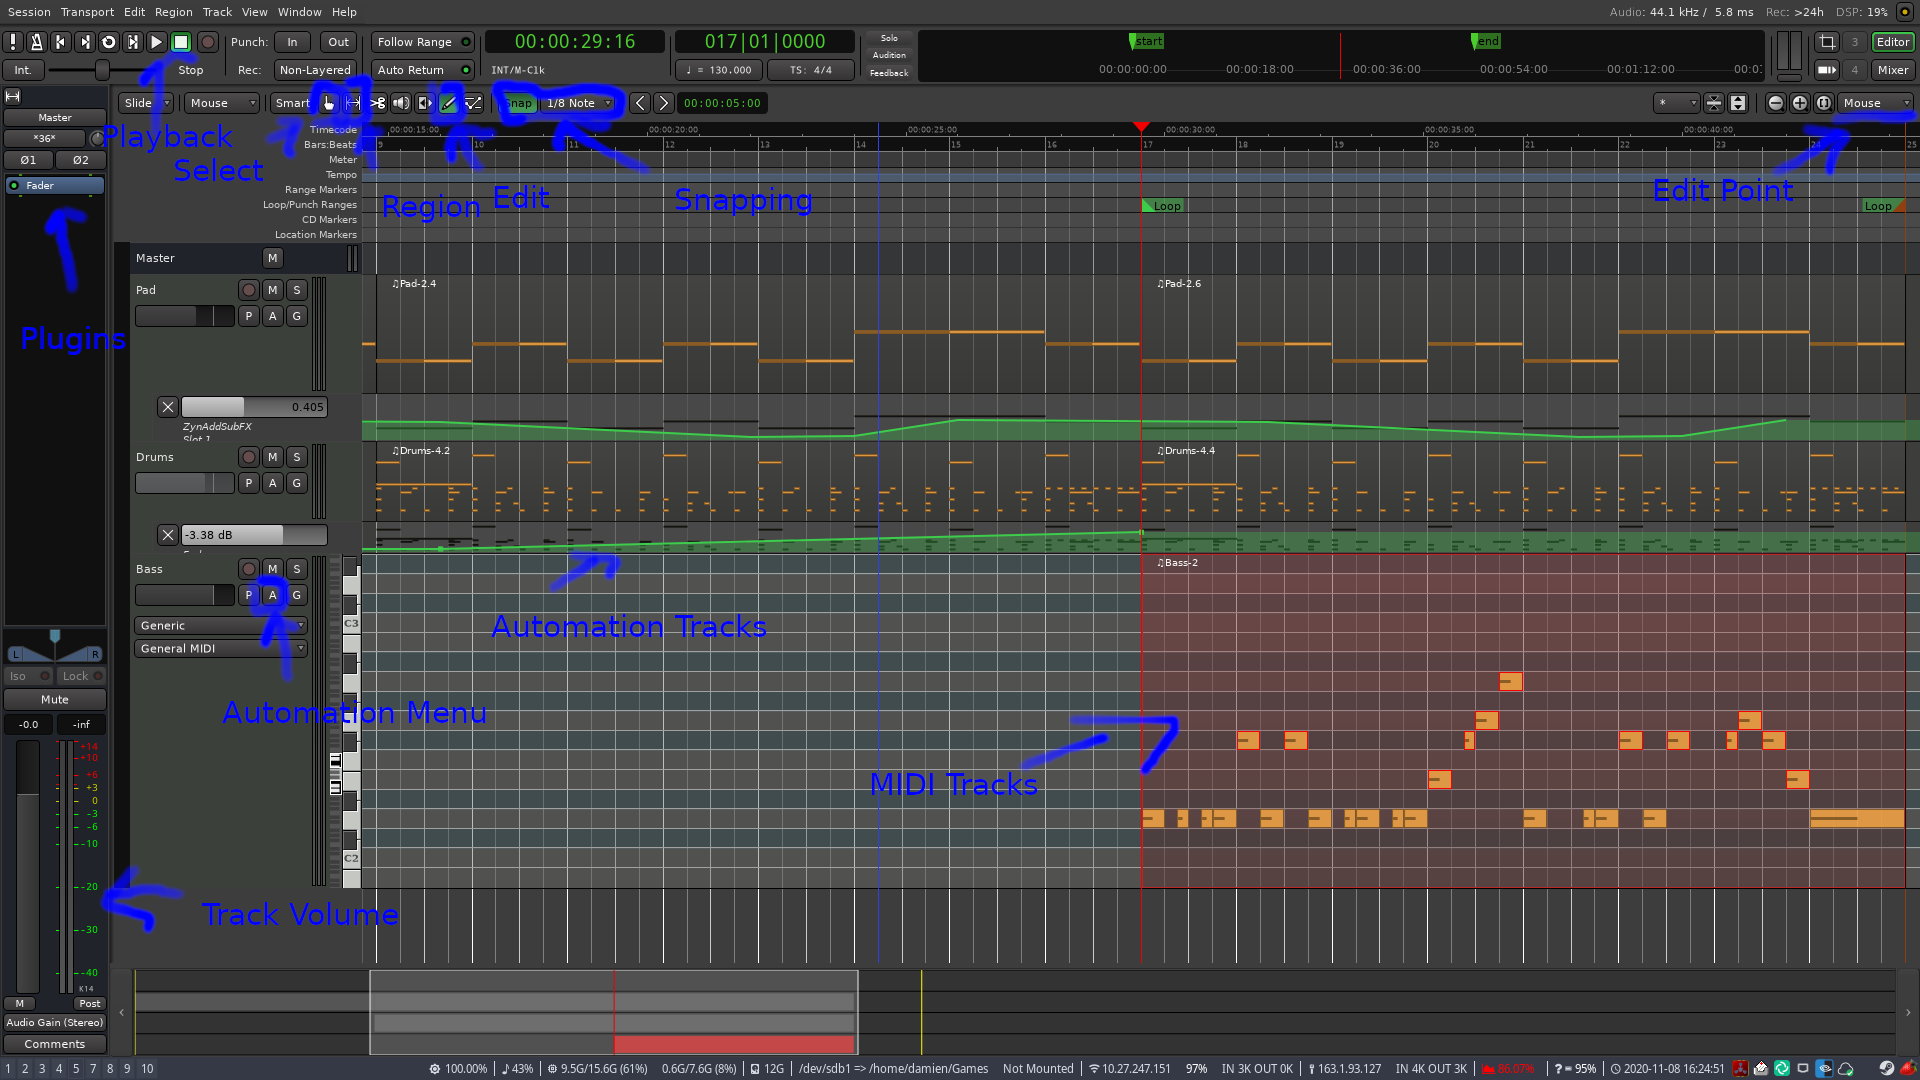Open the Region menu
1920x1080 pixels.
(x=173, y=12)
